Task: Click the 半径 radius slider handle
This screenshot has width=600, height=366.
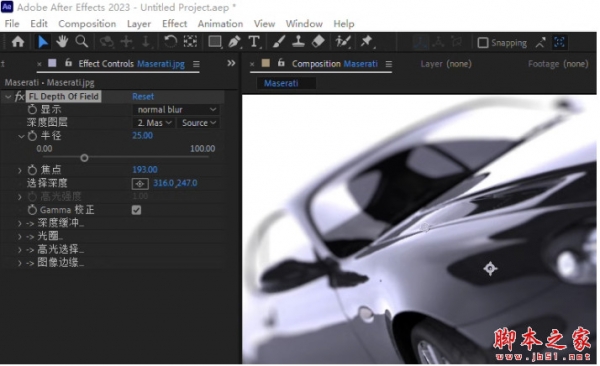Action: (85, 158)
